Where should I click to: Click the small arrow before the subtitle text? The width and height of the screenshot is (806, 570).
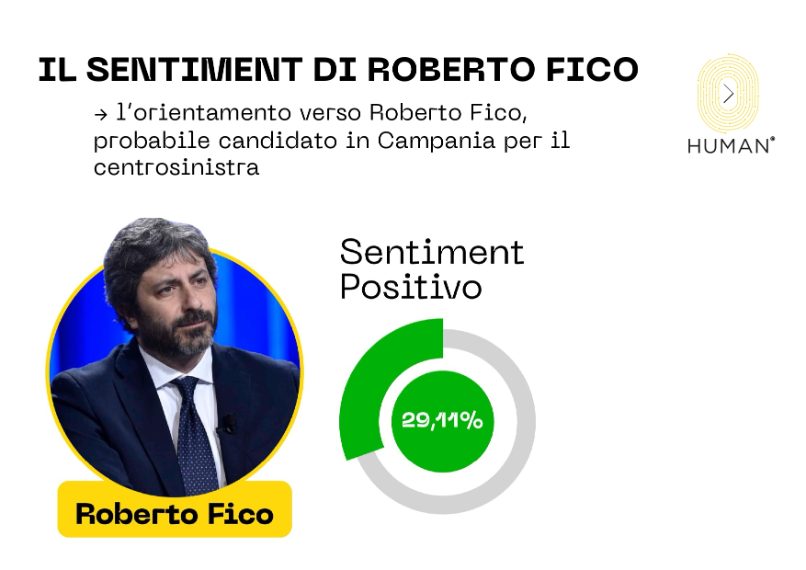[101, 115]
